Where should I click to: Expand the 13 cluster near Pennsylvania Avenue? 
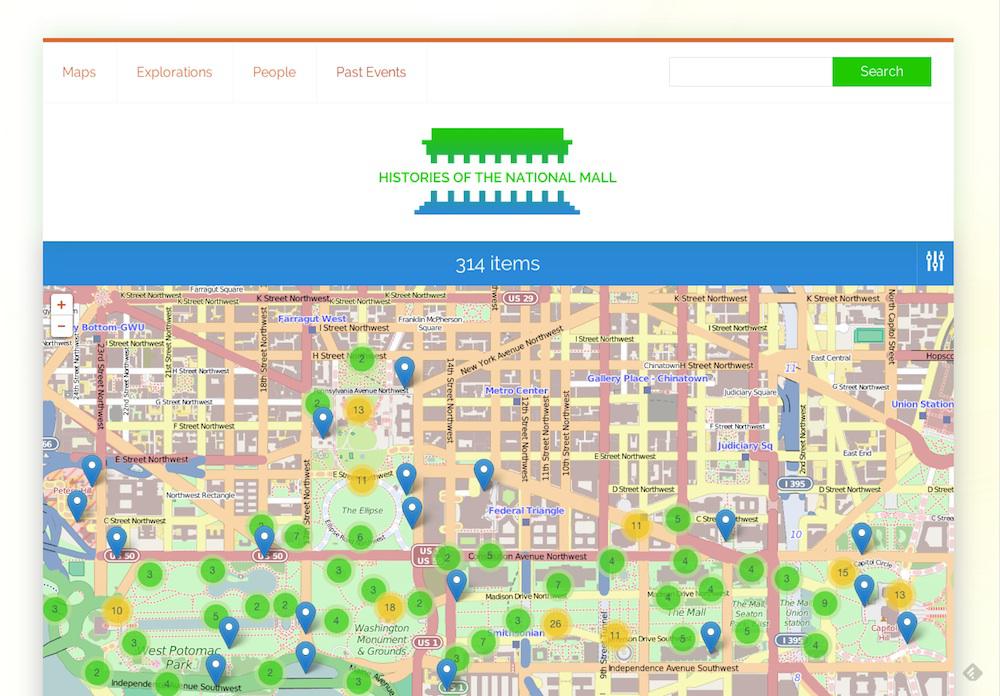pos(358,410)
